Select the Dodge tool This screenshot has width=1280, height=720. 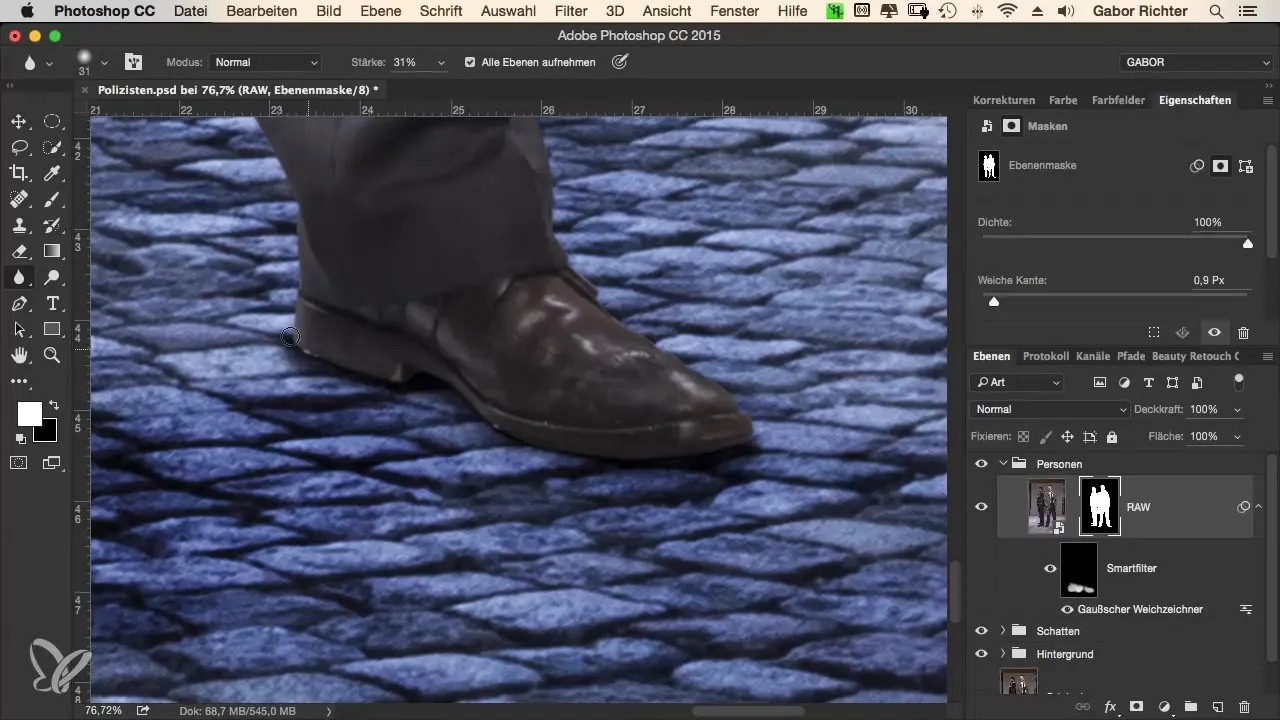point(52,277)
